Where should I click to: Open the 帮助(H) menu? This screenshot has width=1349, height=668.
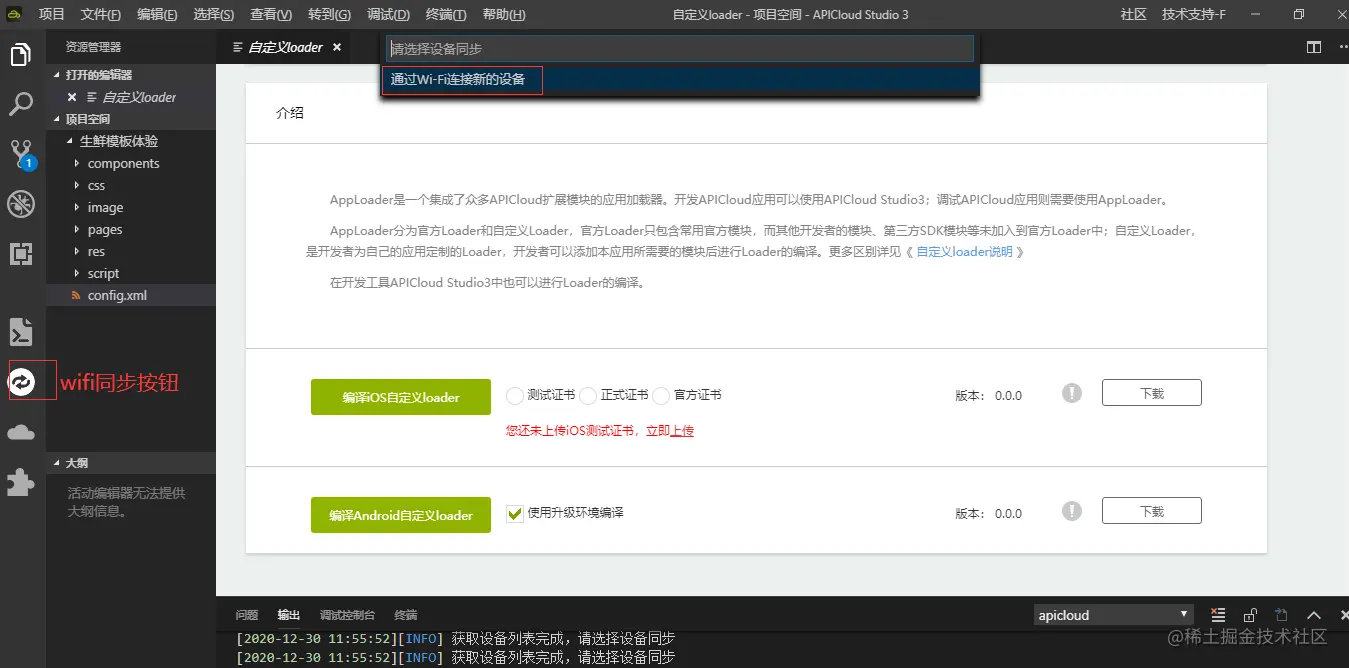[x=504, y=15]
